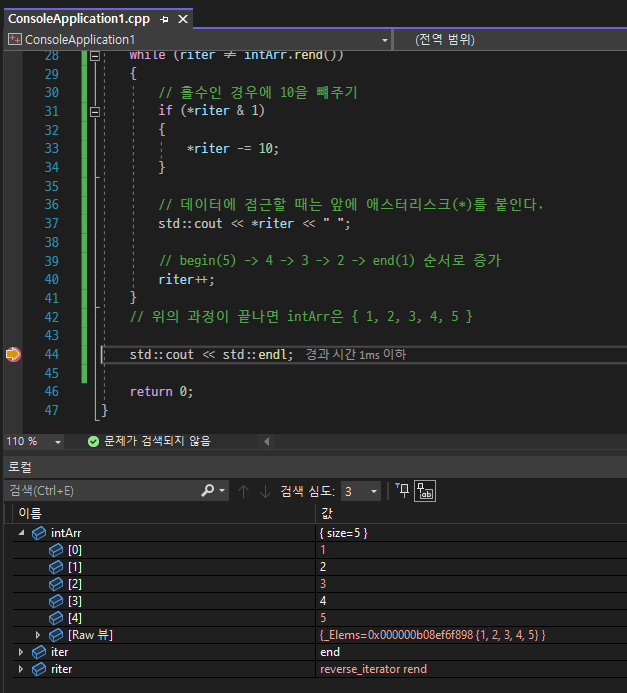The image size is (627, 693).
Task: Click value 5 of element [4]
Action: [323, 618]
